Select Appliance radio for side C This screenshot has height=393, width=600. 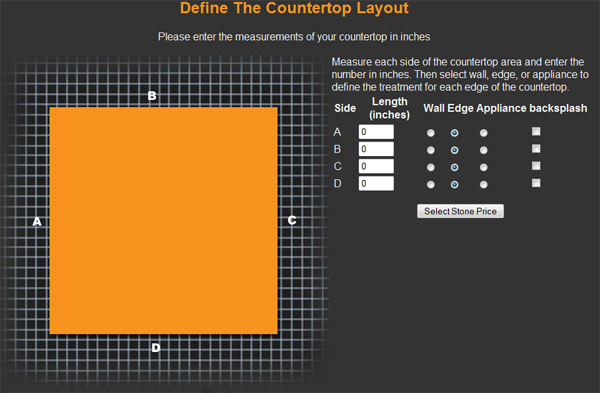click(x=484, y=167)
